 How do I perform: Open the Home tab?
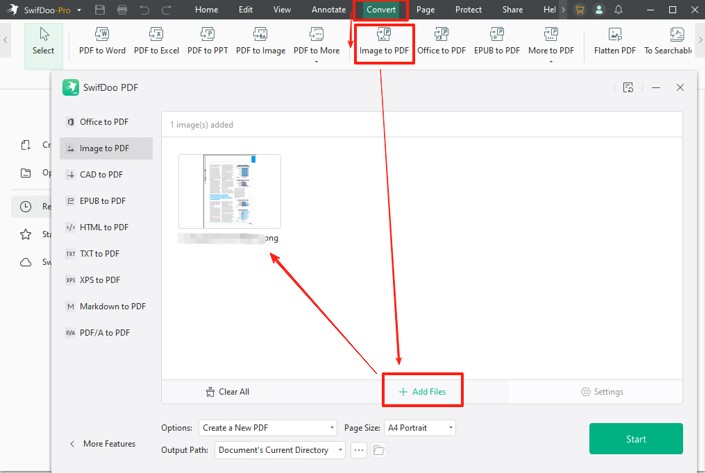coord(206,9)
